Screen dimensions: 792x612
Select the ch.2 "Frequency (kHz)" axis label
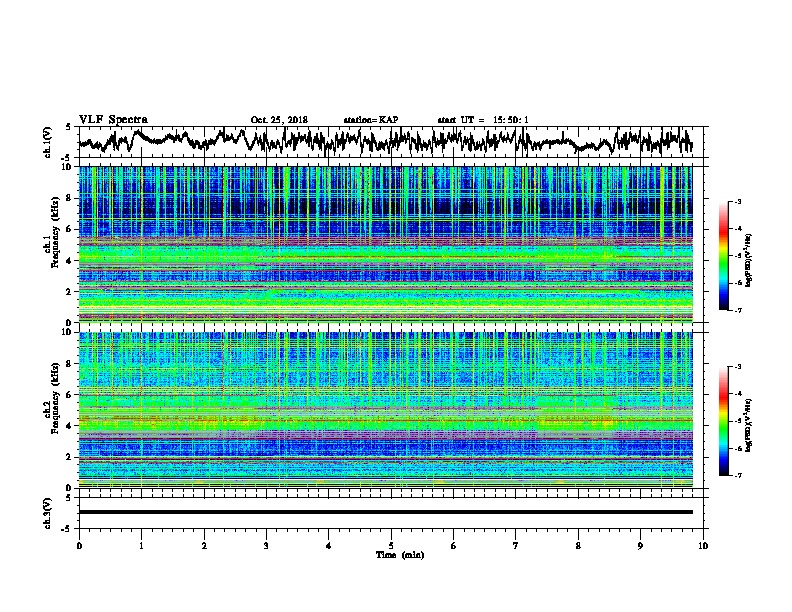pyautogui.click(x=56, y=398)
